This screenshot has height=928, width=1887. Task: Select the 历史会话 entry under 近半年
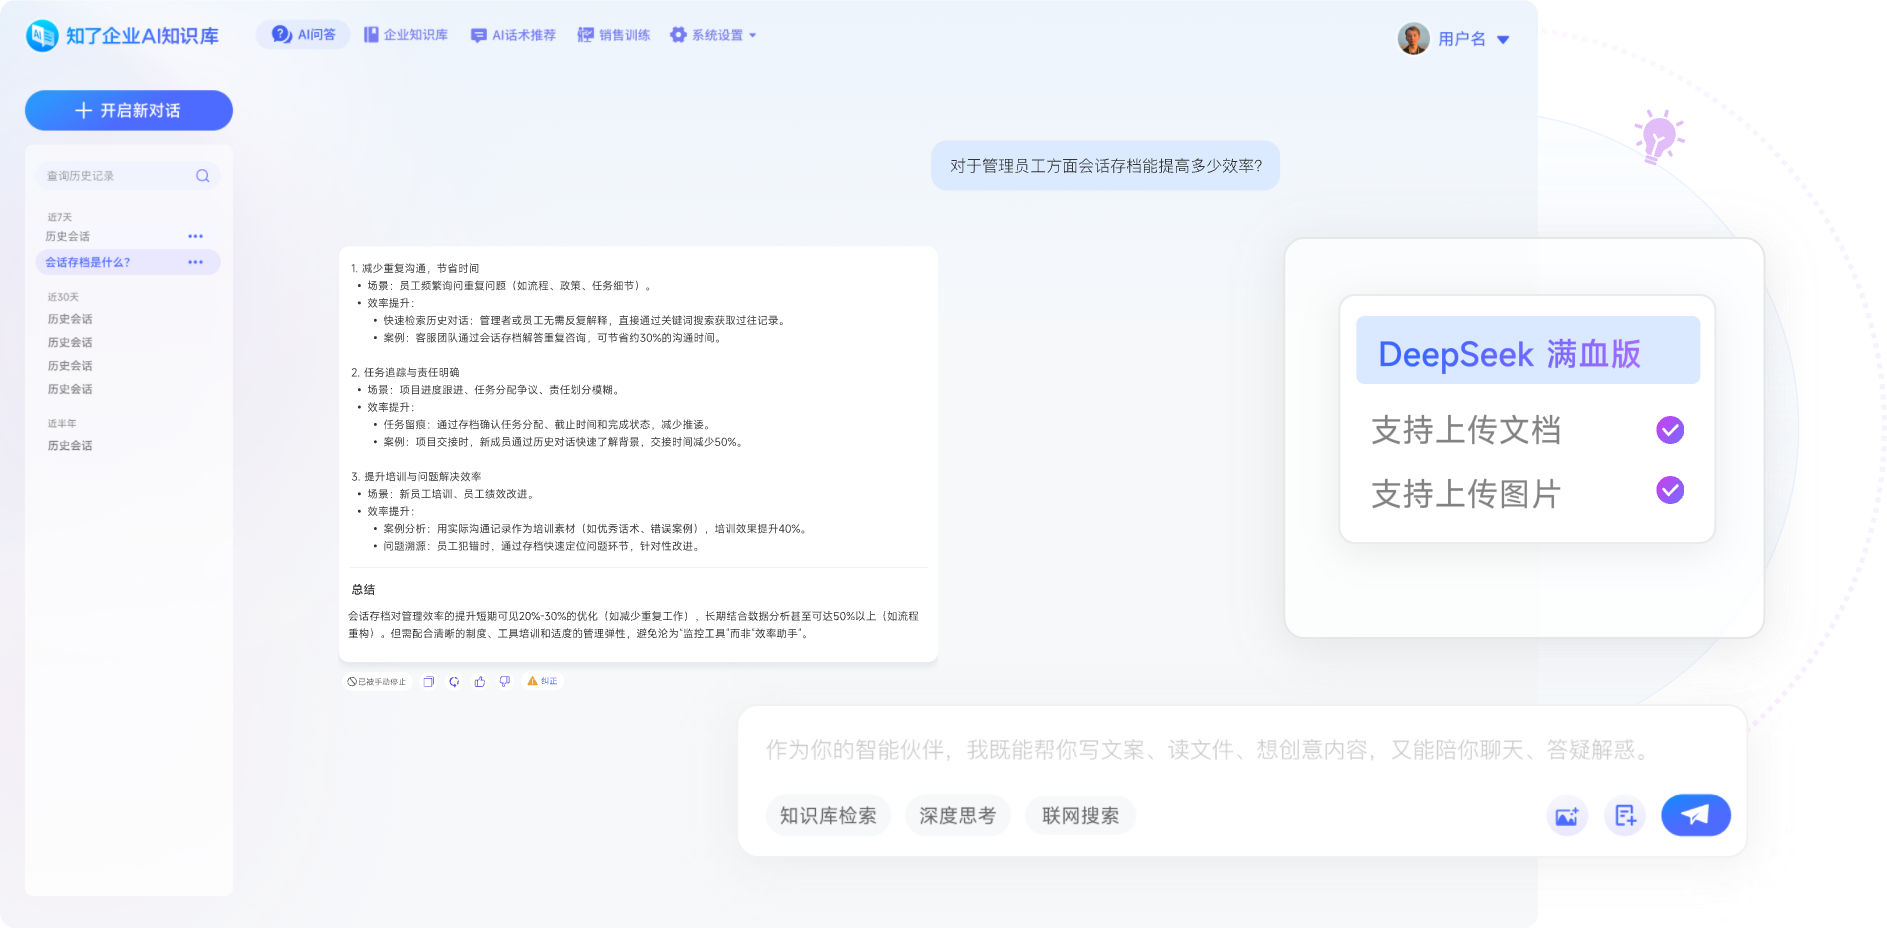70,446
